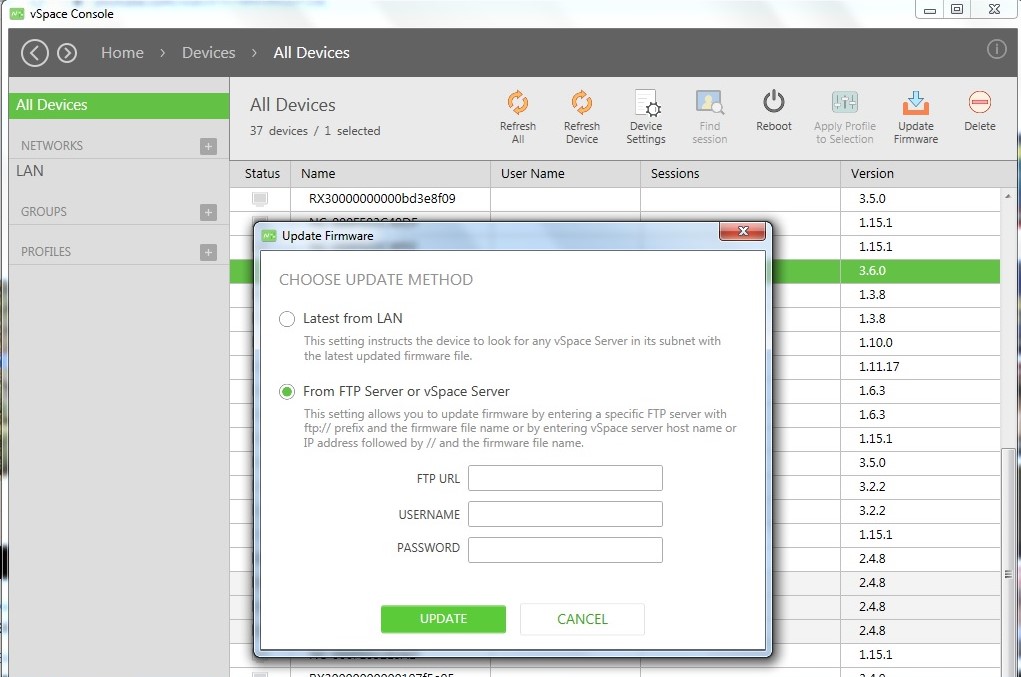Click the Delete device icon
Screen dimensions: 1021x677
[x=979, y=102]
